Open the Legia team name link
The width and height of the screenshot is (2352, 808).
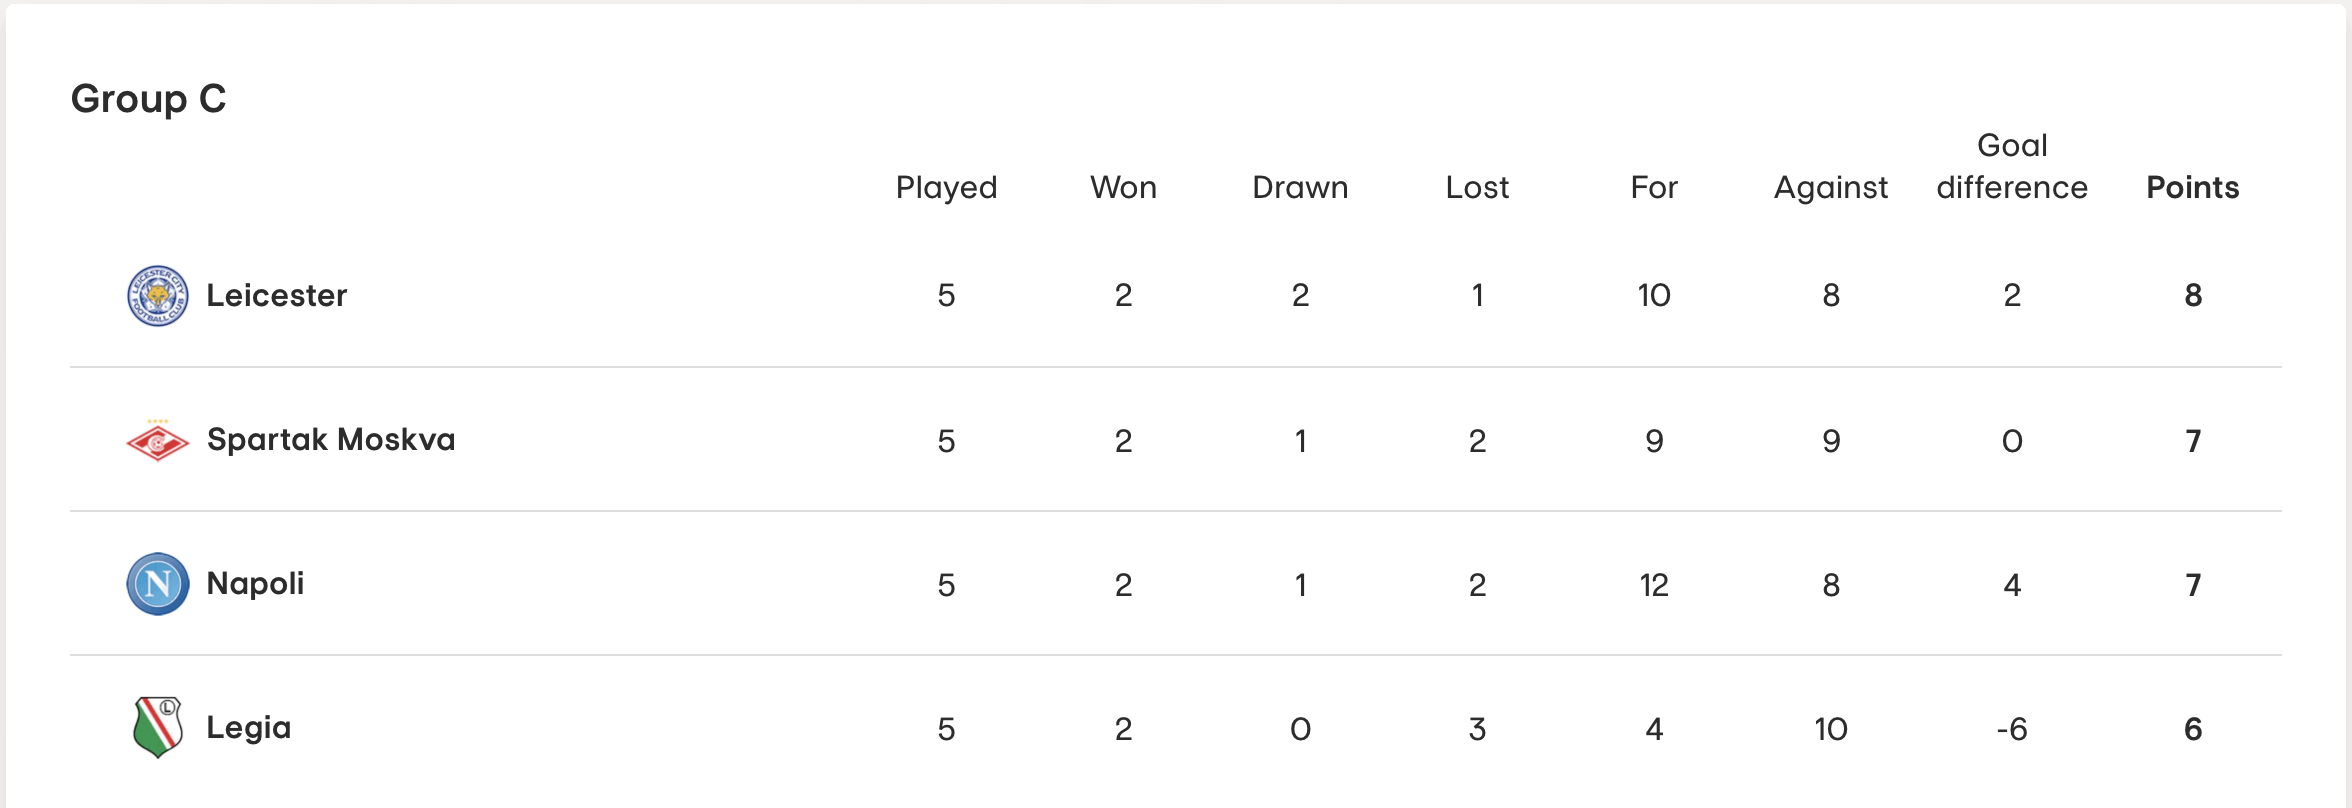pyautogui.click(x=249, y=728)
